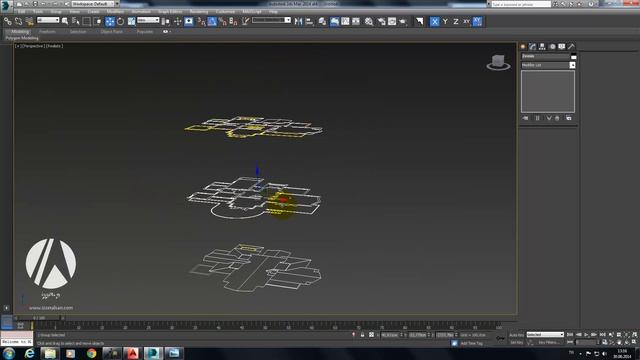The width and height of the screenshot is (640, 360).
Task: Open the Graph Editors menu
Action: [170, 11]
